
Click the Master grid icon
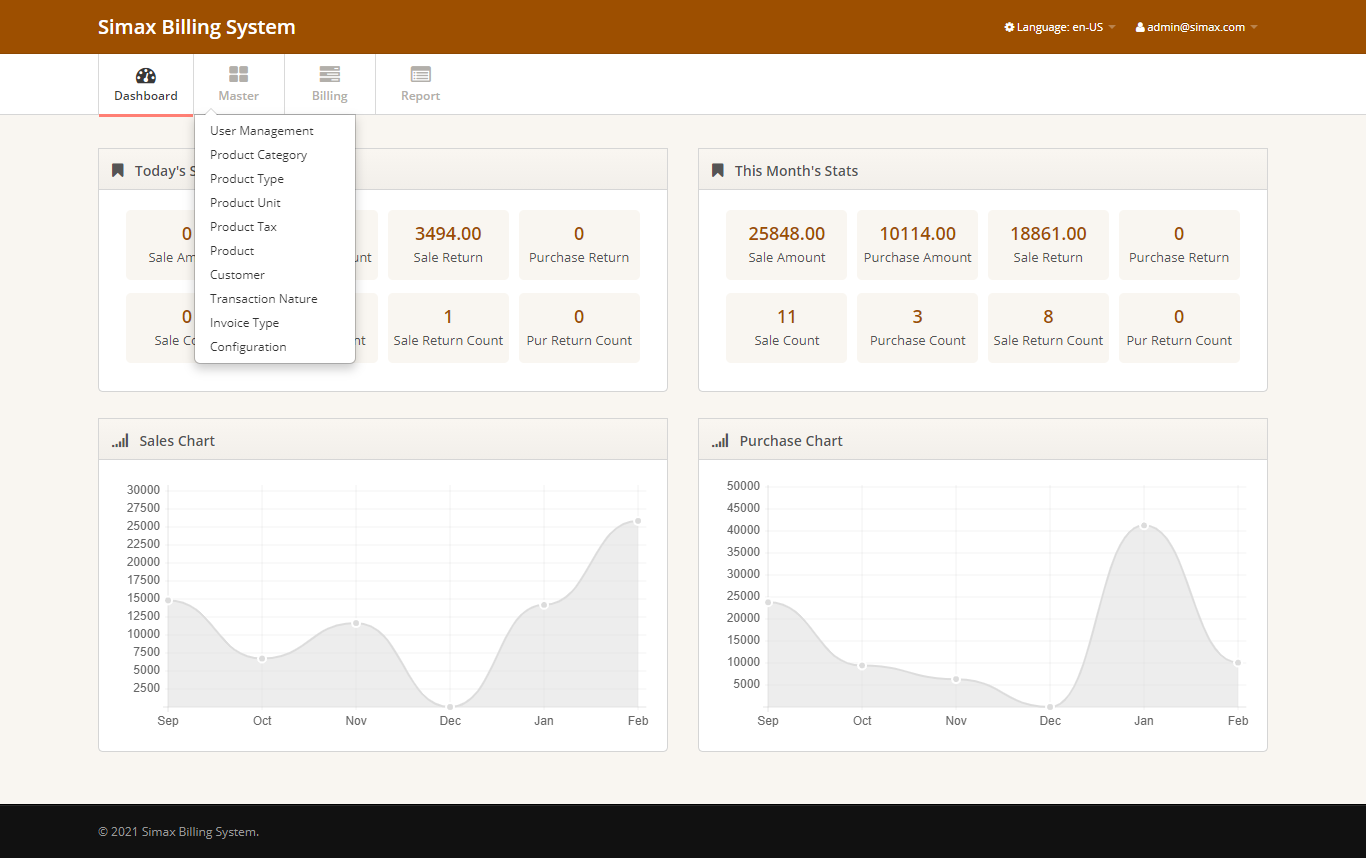pyautogui.click(x=238, y=75)
